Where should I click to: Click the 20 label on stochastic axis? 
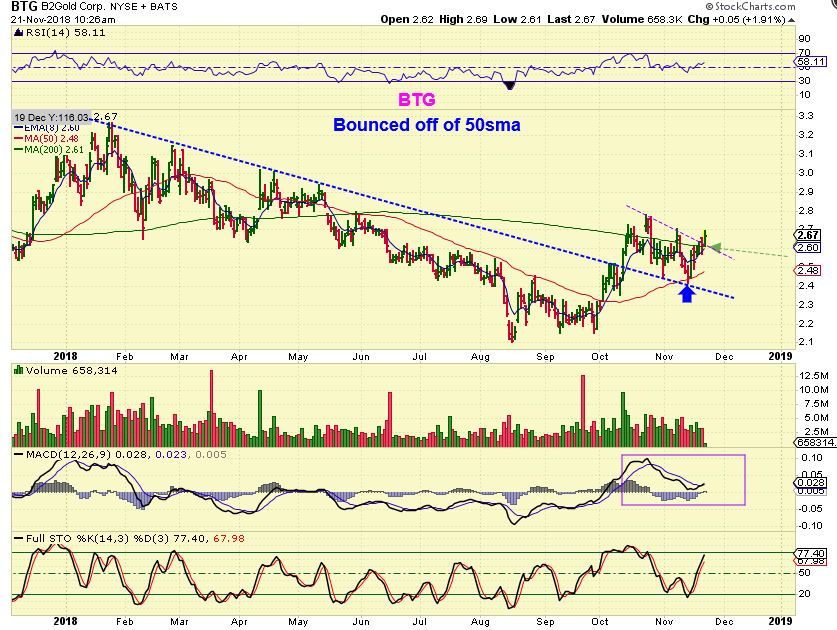[x=804, y=594]
